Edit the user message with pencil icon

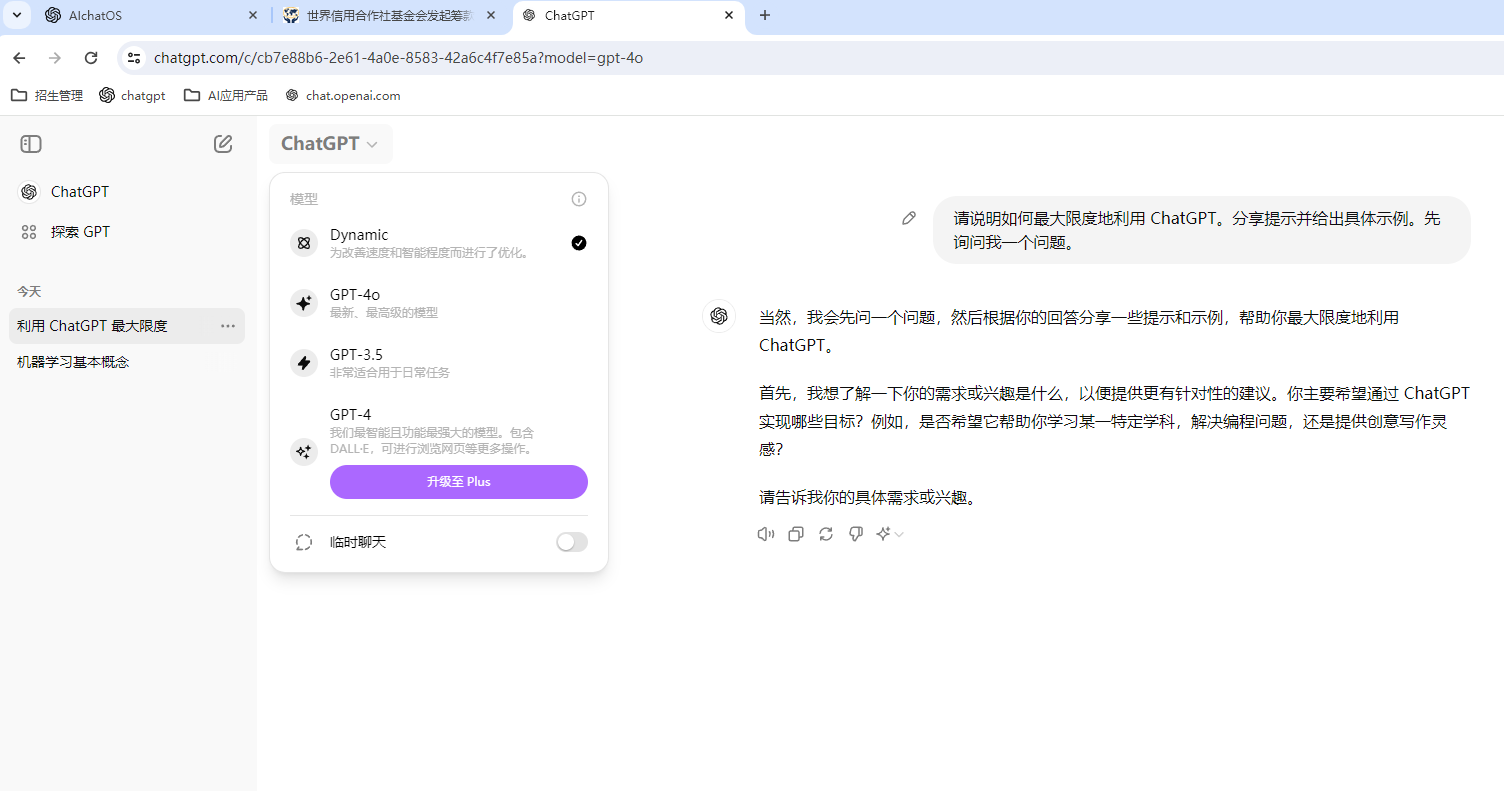(x=909, y=218)
